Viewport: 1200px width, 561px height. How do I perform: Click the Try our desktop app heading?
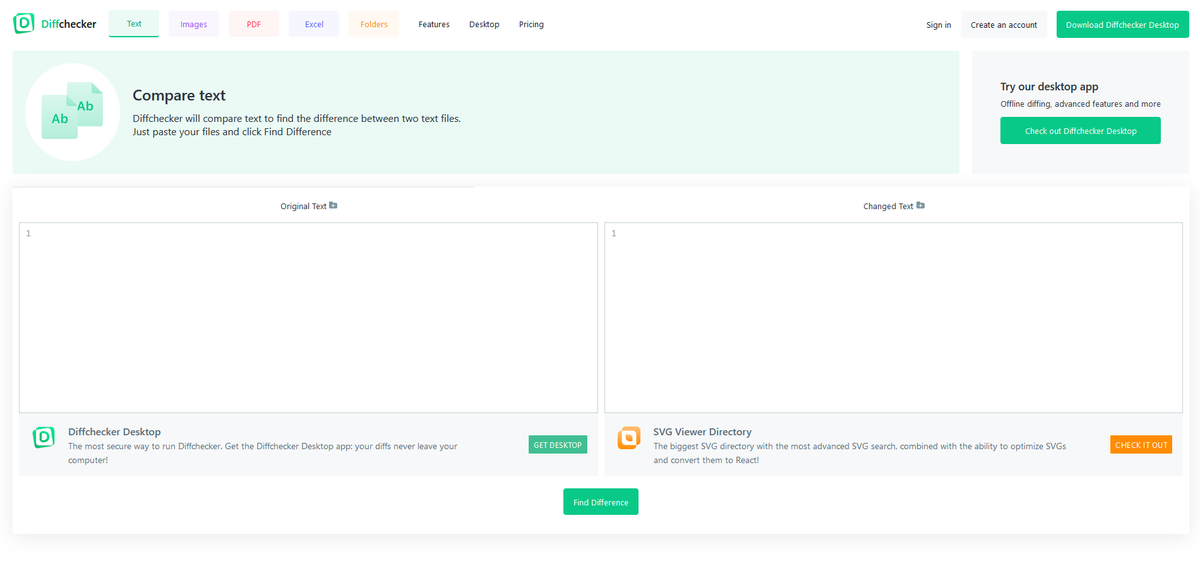[1049, 87]
